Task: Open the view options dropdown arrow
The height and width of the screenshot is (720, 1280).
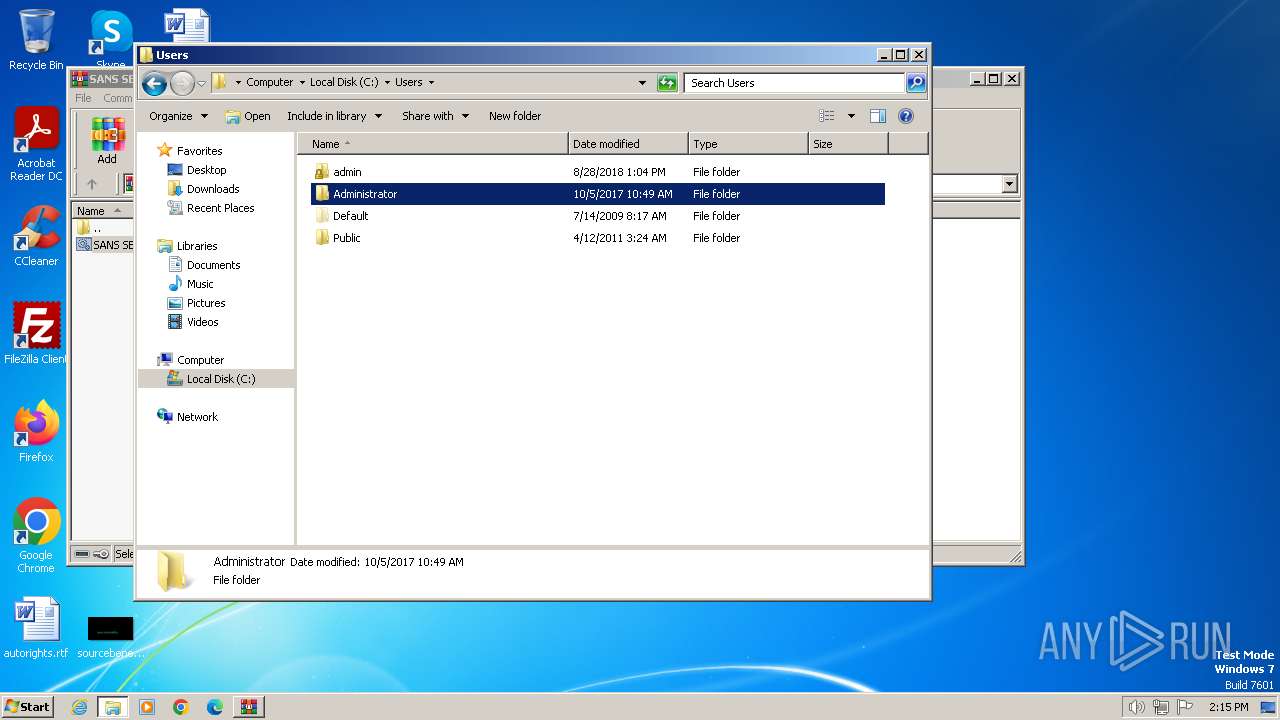Action: 851,116
